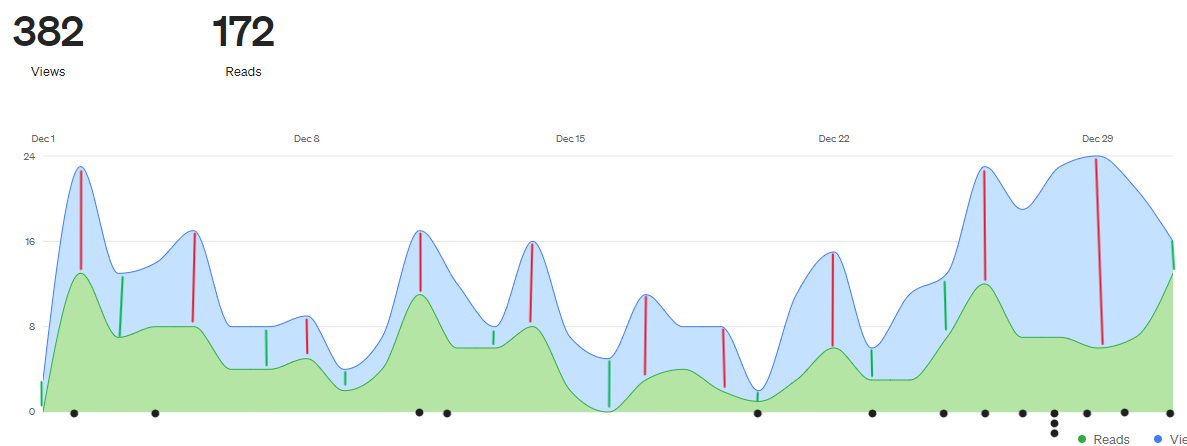This screenshot has height=446, width=1187.
Task: Click the Dec 8 date label
Action: click(307, 139)
